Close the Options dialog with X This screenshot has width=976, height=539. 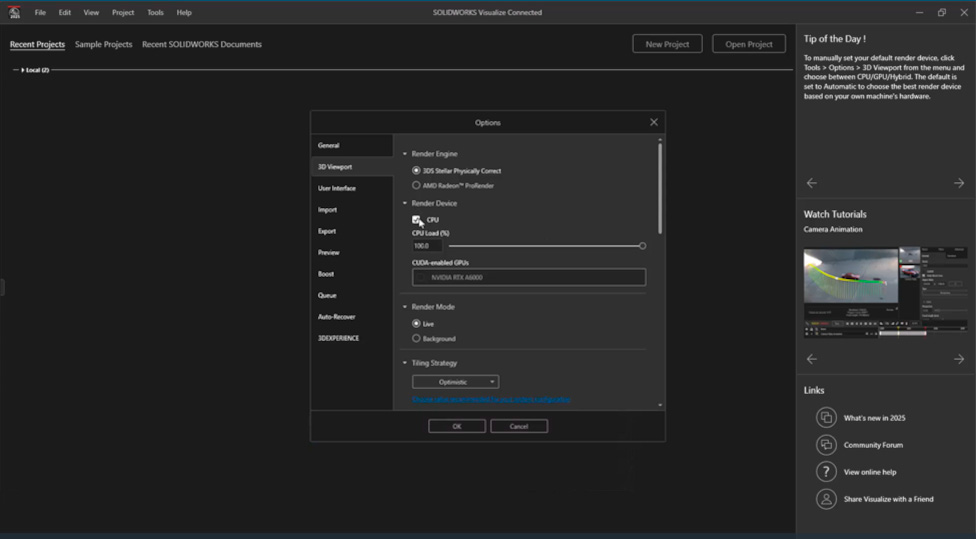654,122
